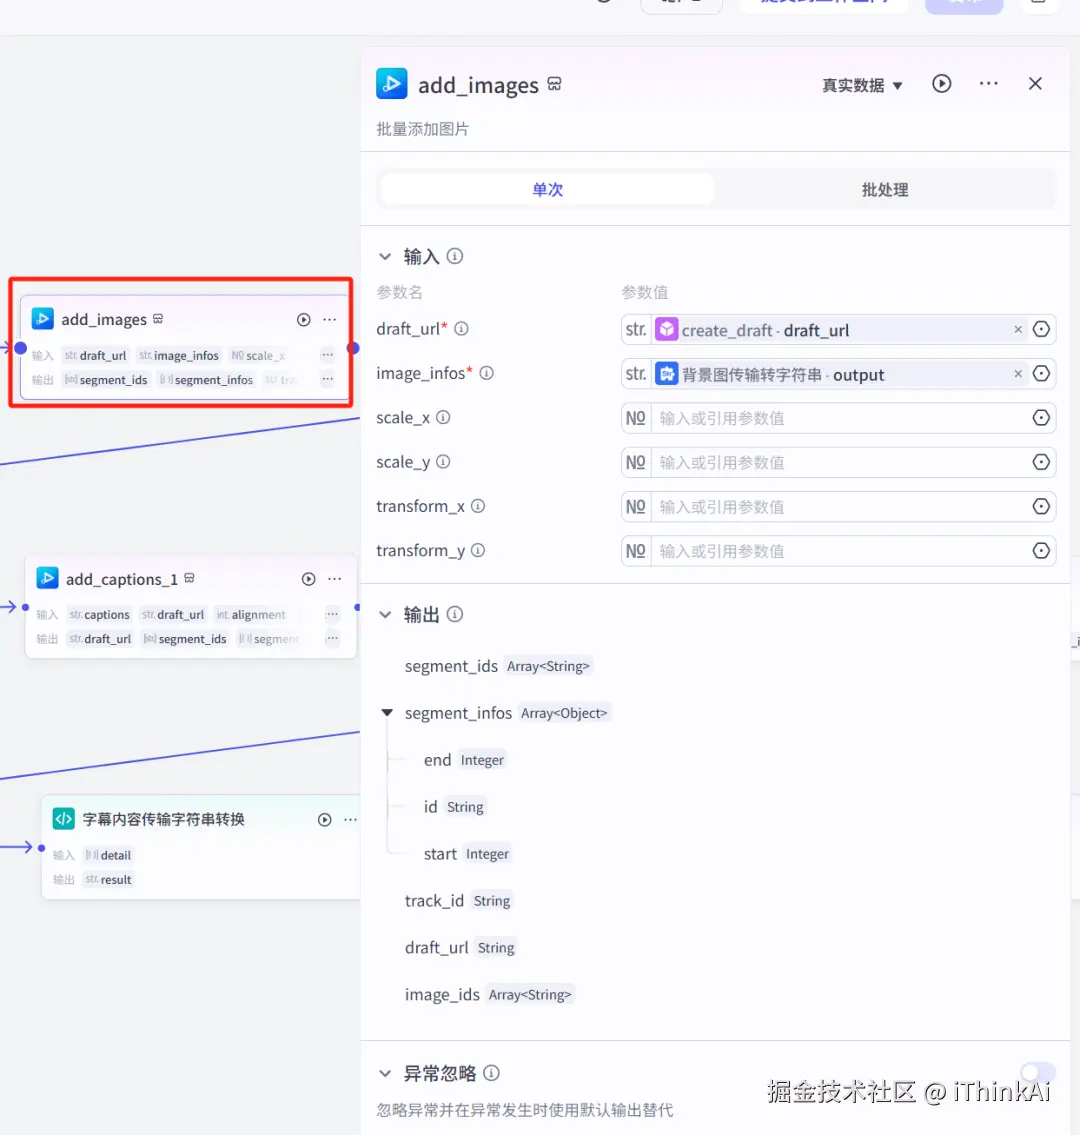1080x1135 pixels.
Task: Select the add_captions_1 node's run icon
Action: (308, 578)
